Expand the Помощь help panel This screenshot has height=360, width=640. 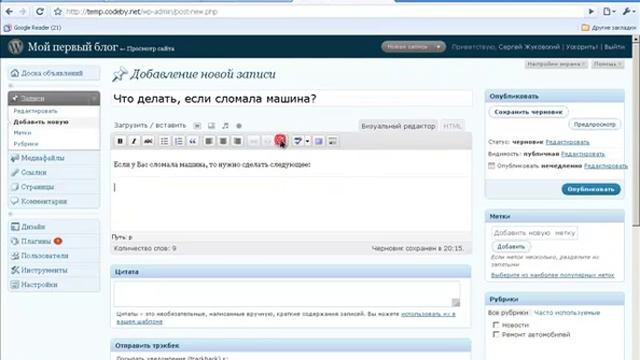(x=608, y=64)
